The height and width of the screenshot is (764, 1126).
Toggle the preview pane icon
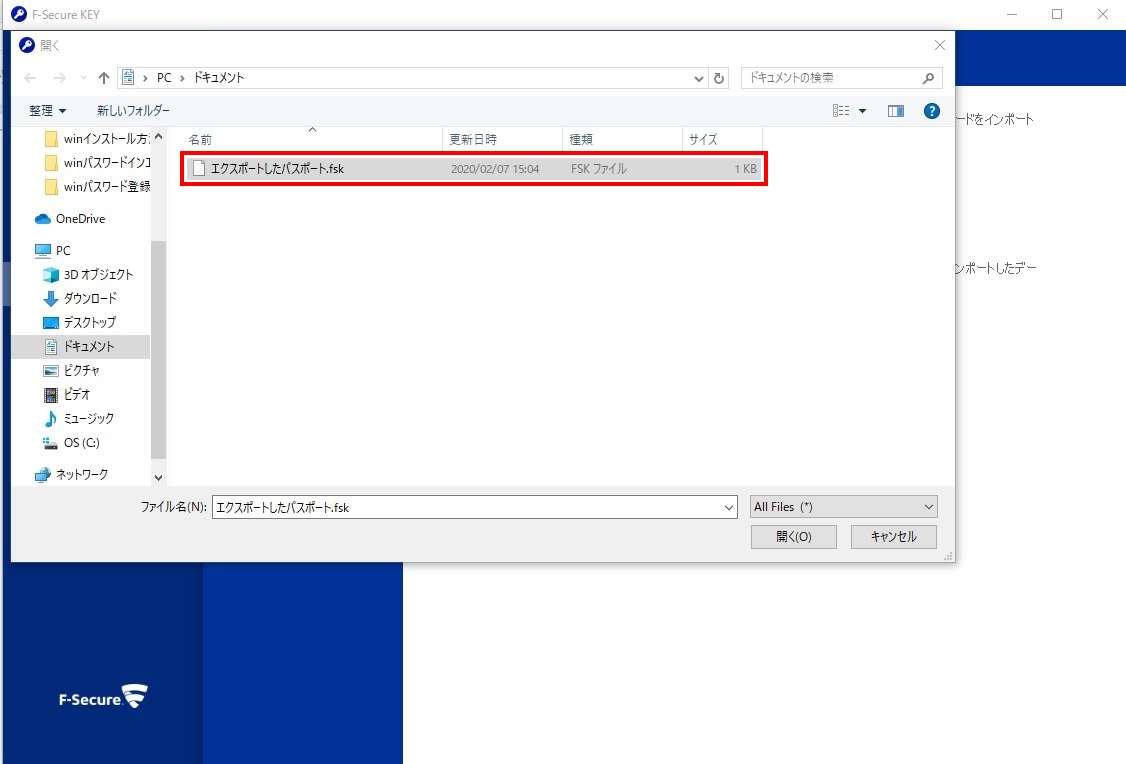(x=896, y=111)
